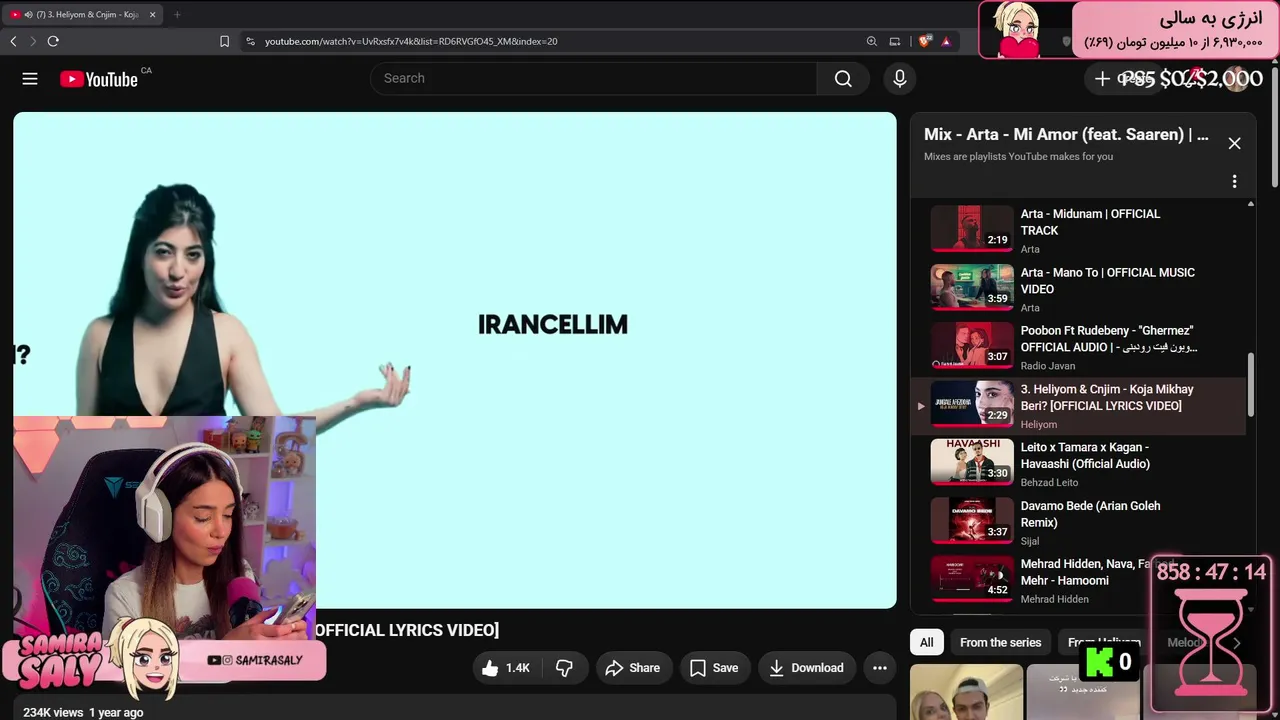The image size is (1280, 720).
Task: Play Arta - Midunam from the mix
Action: 1080,230
